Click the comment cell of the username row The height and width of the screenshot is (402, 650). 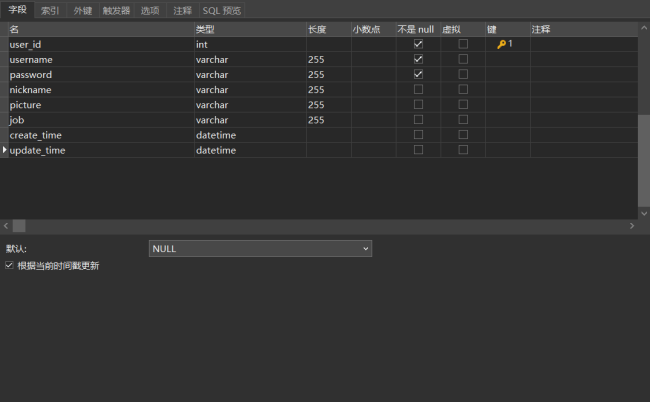click(x=584, y=59)
